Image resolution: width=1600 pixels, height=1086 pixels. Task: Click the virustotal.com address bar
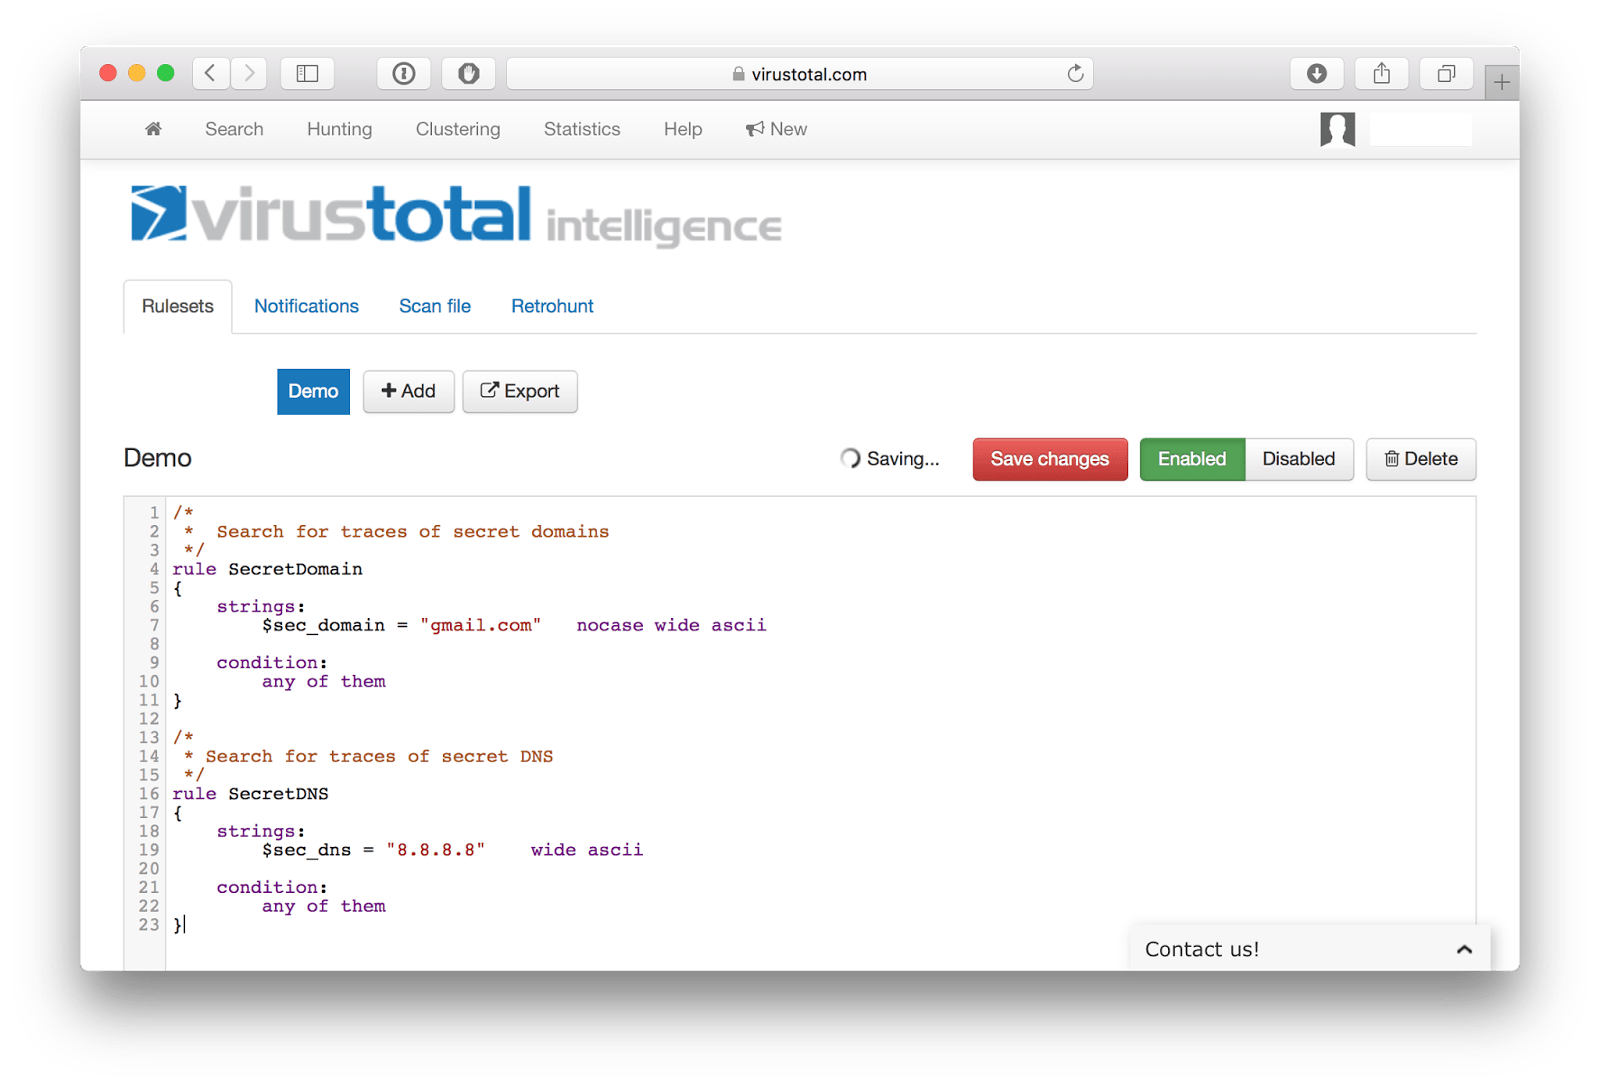pos(800,73)
